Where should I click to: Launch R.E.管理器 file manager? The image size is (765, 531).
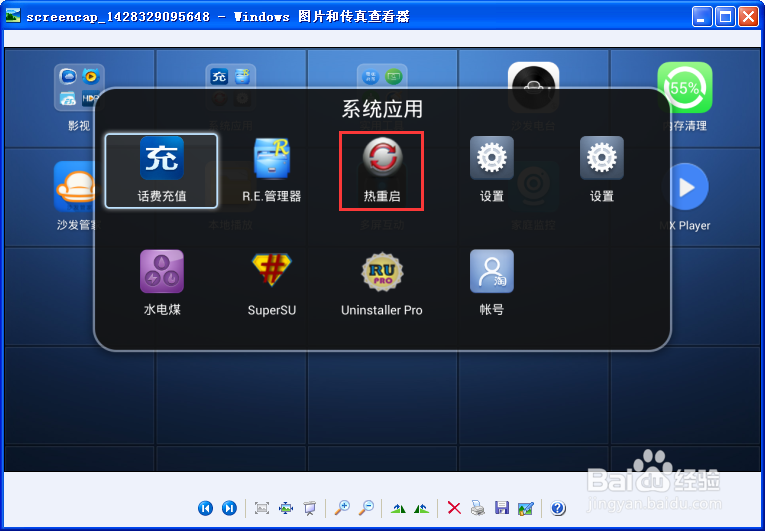coord(272,171)
